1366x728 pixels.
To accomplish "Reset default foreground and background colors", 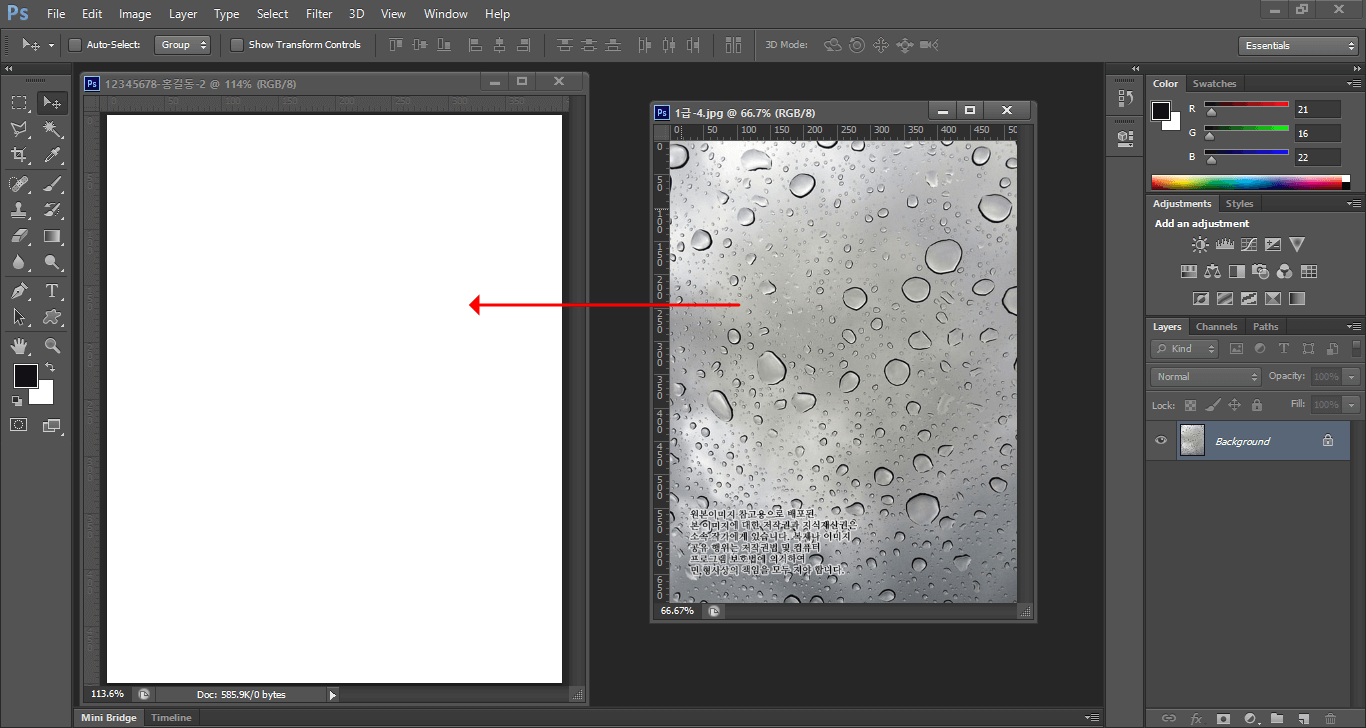I will coord(17,401).
